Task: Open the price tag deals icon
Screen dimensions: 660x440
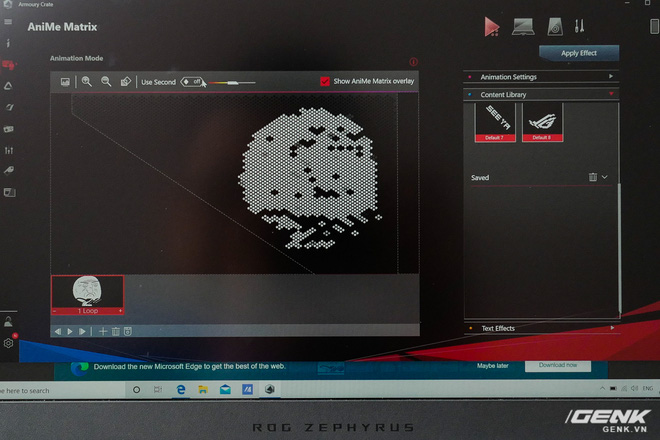Action: (x=9, y=170)
